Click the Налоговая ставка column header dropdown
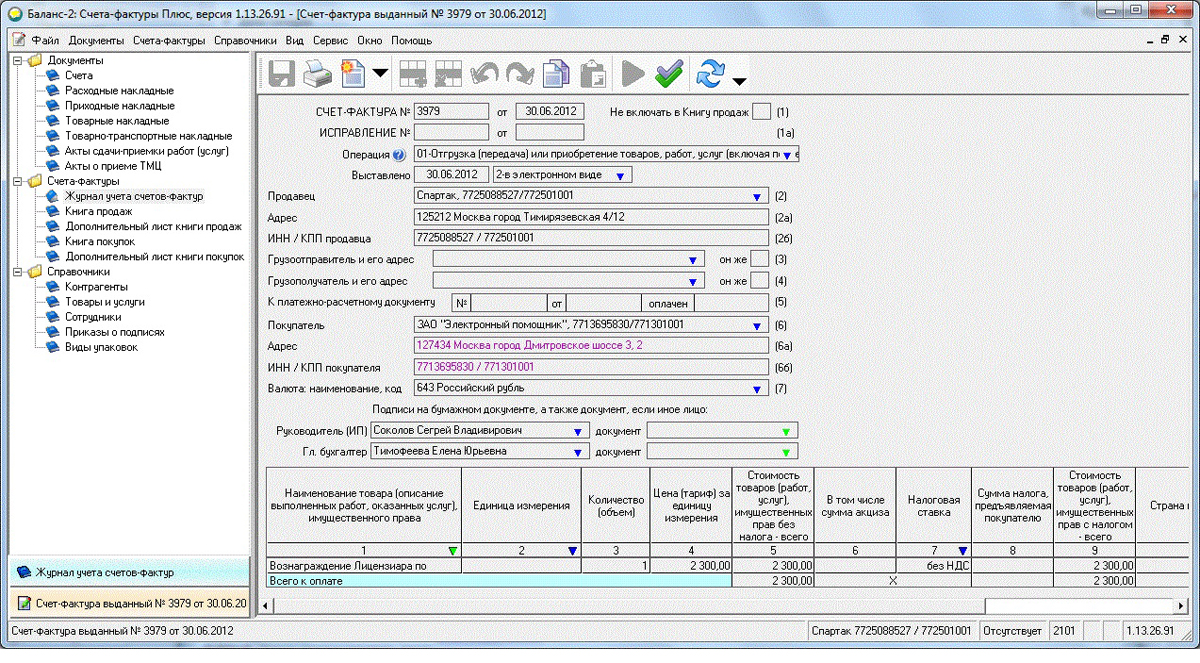The image size is (1200, 663). (962, 551)
